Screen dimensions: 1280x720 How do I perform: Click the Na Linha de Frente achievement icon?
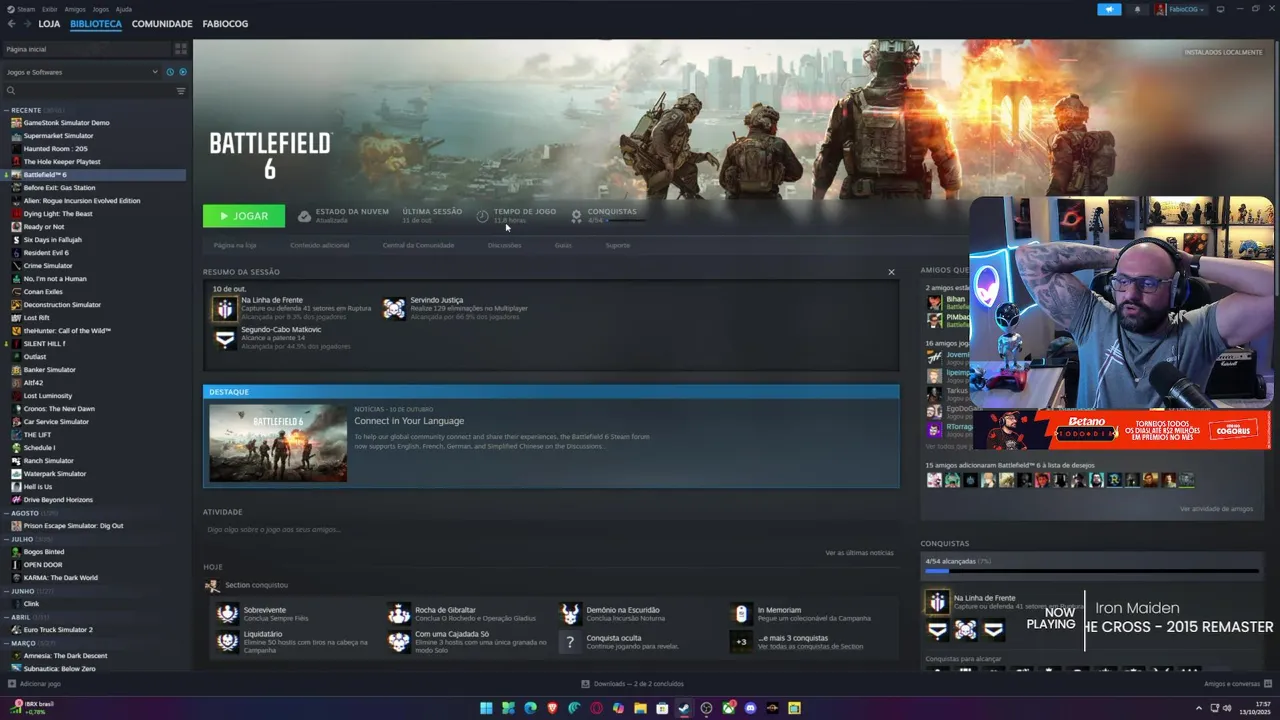(225, 308)
